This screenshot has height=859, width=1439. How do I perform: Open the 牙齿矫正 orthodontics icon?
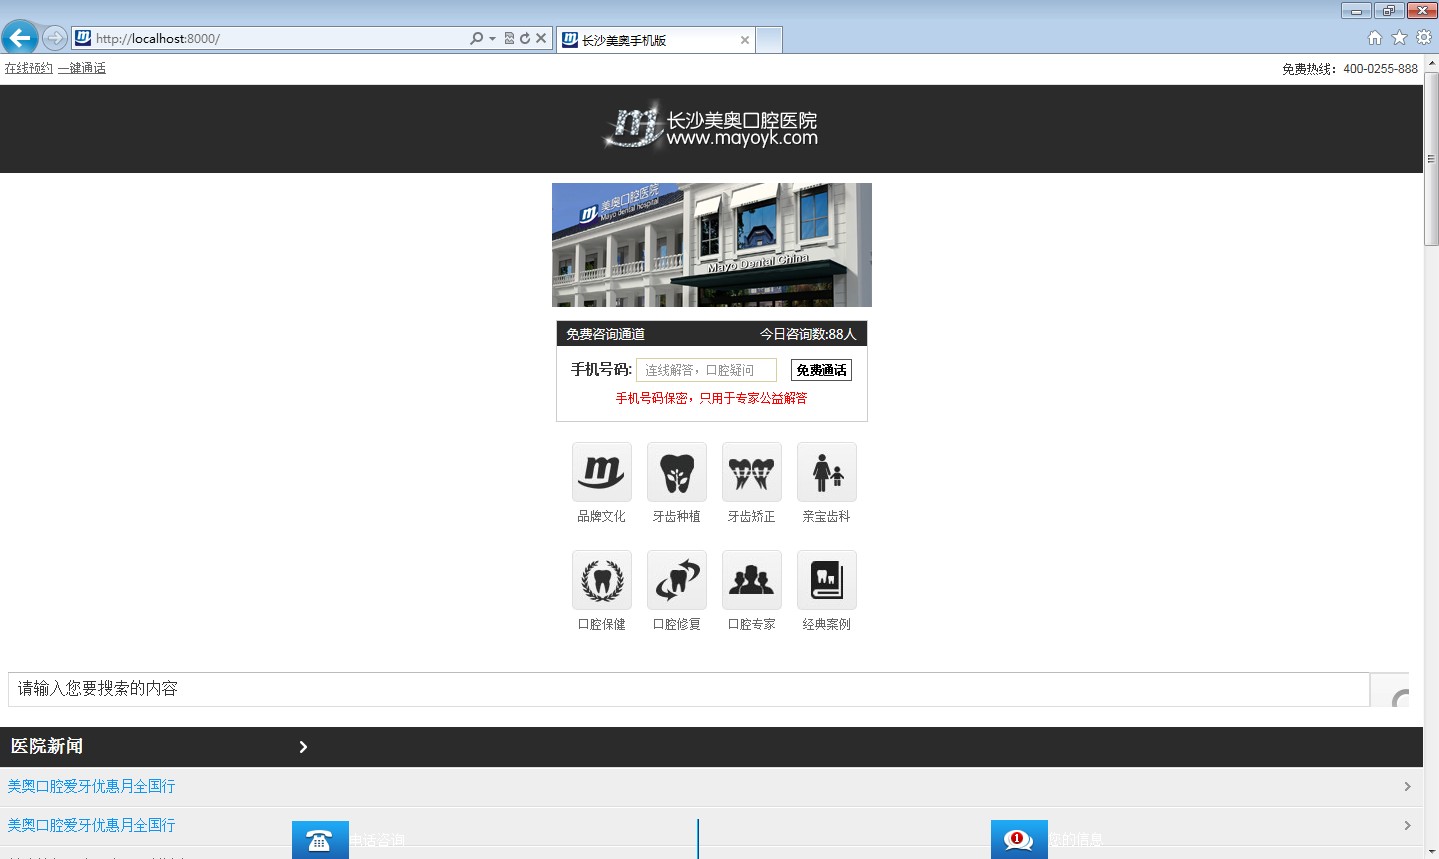(752, 472)
